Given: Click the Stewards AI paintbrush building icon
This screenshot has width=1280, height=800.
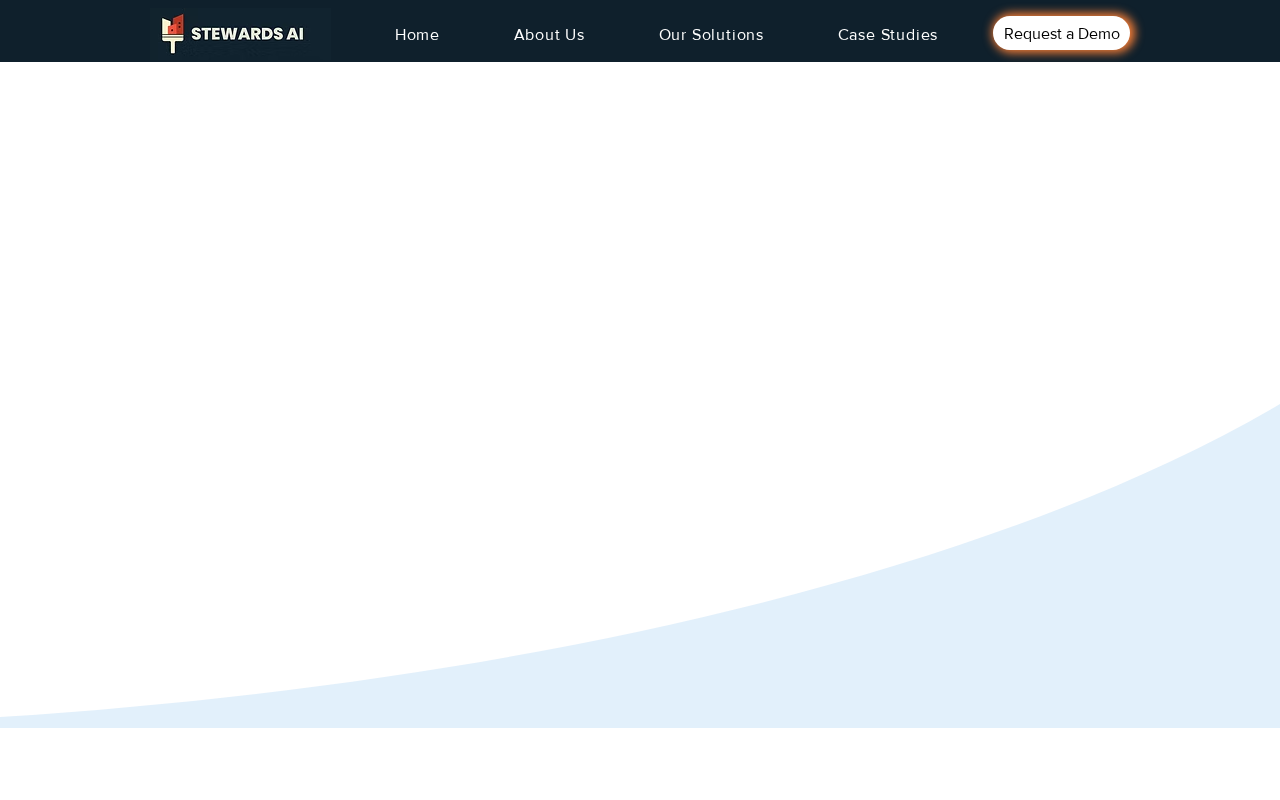Looking at the screenshot, I should click(173, 33).
